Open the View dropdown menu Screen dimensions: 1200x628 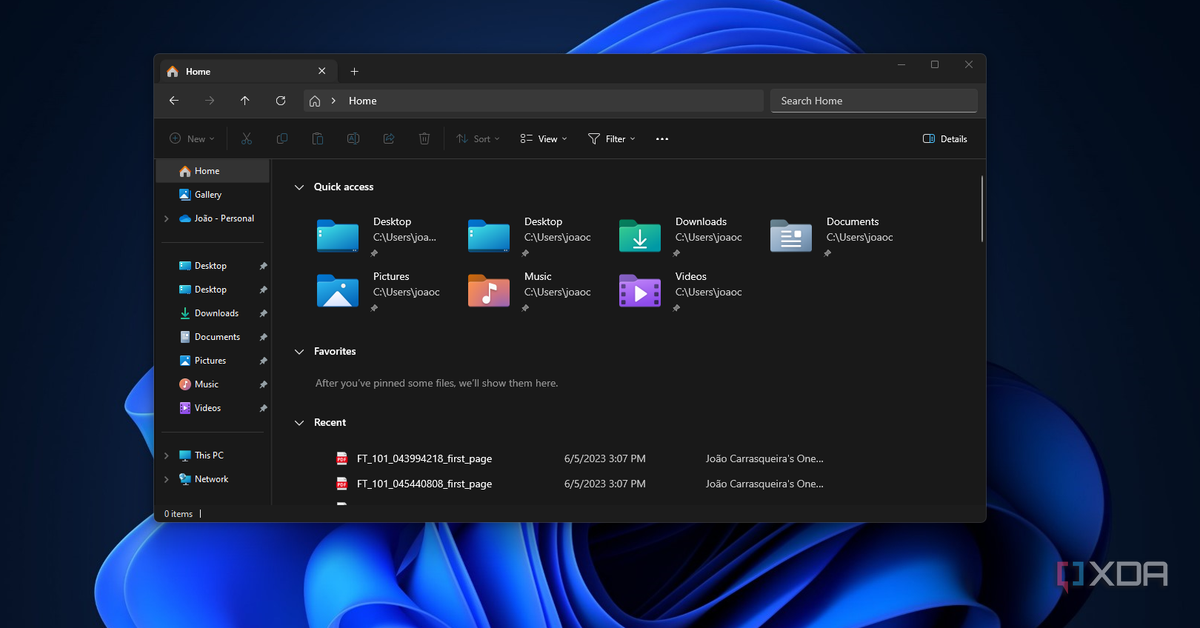(x=544, y=139)
